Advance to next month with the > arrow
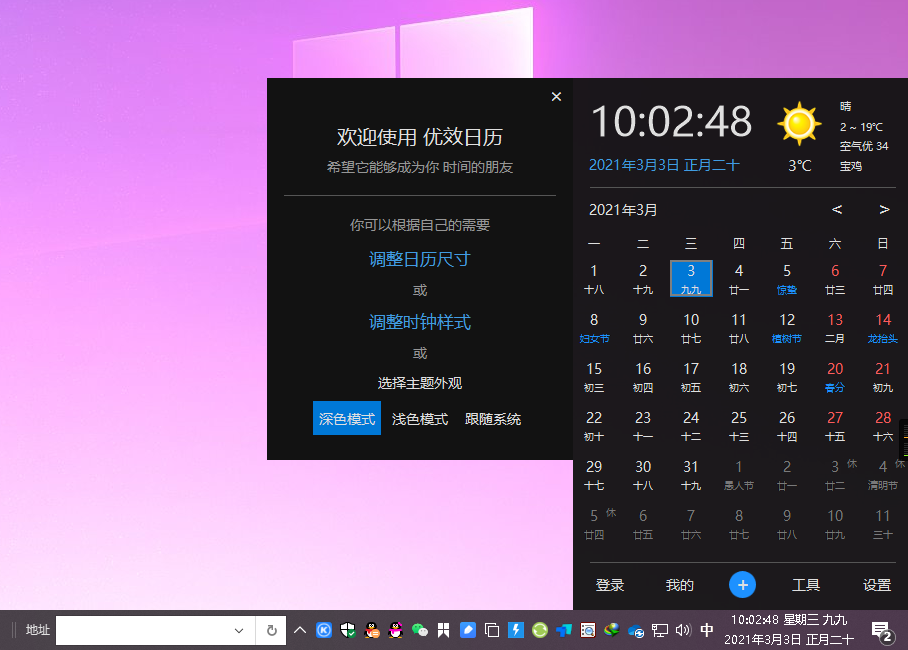Screen dimensions: 908x650 point(883,210)
